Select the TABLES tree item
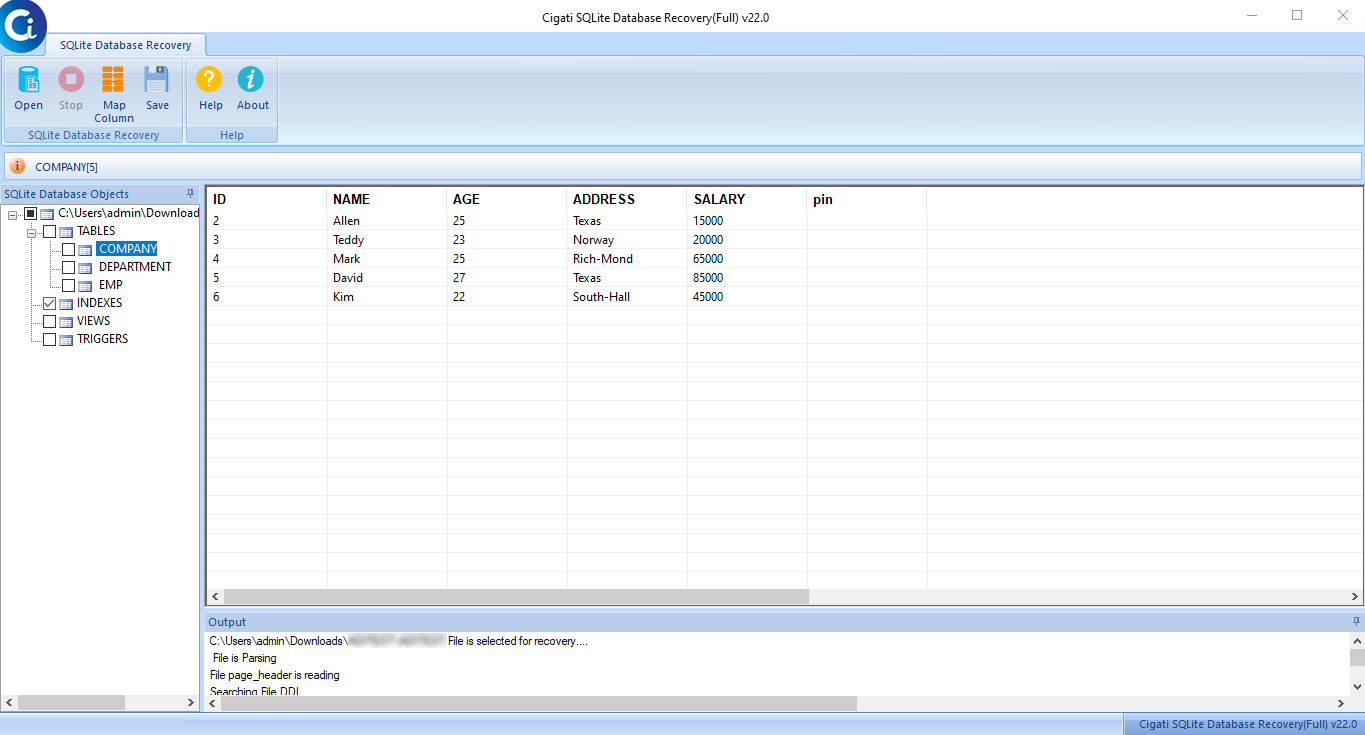Image resolution: width=1365 pixels, height=735 pixels. pos(96,231)
